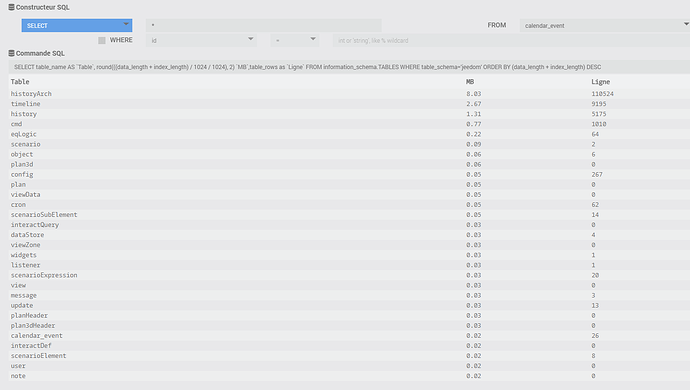
Task: Enable the WHERE checkbox
Action: tap(102, 40)
